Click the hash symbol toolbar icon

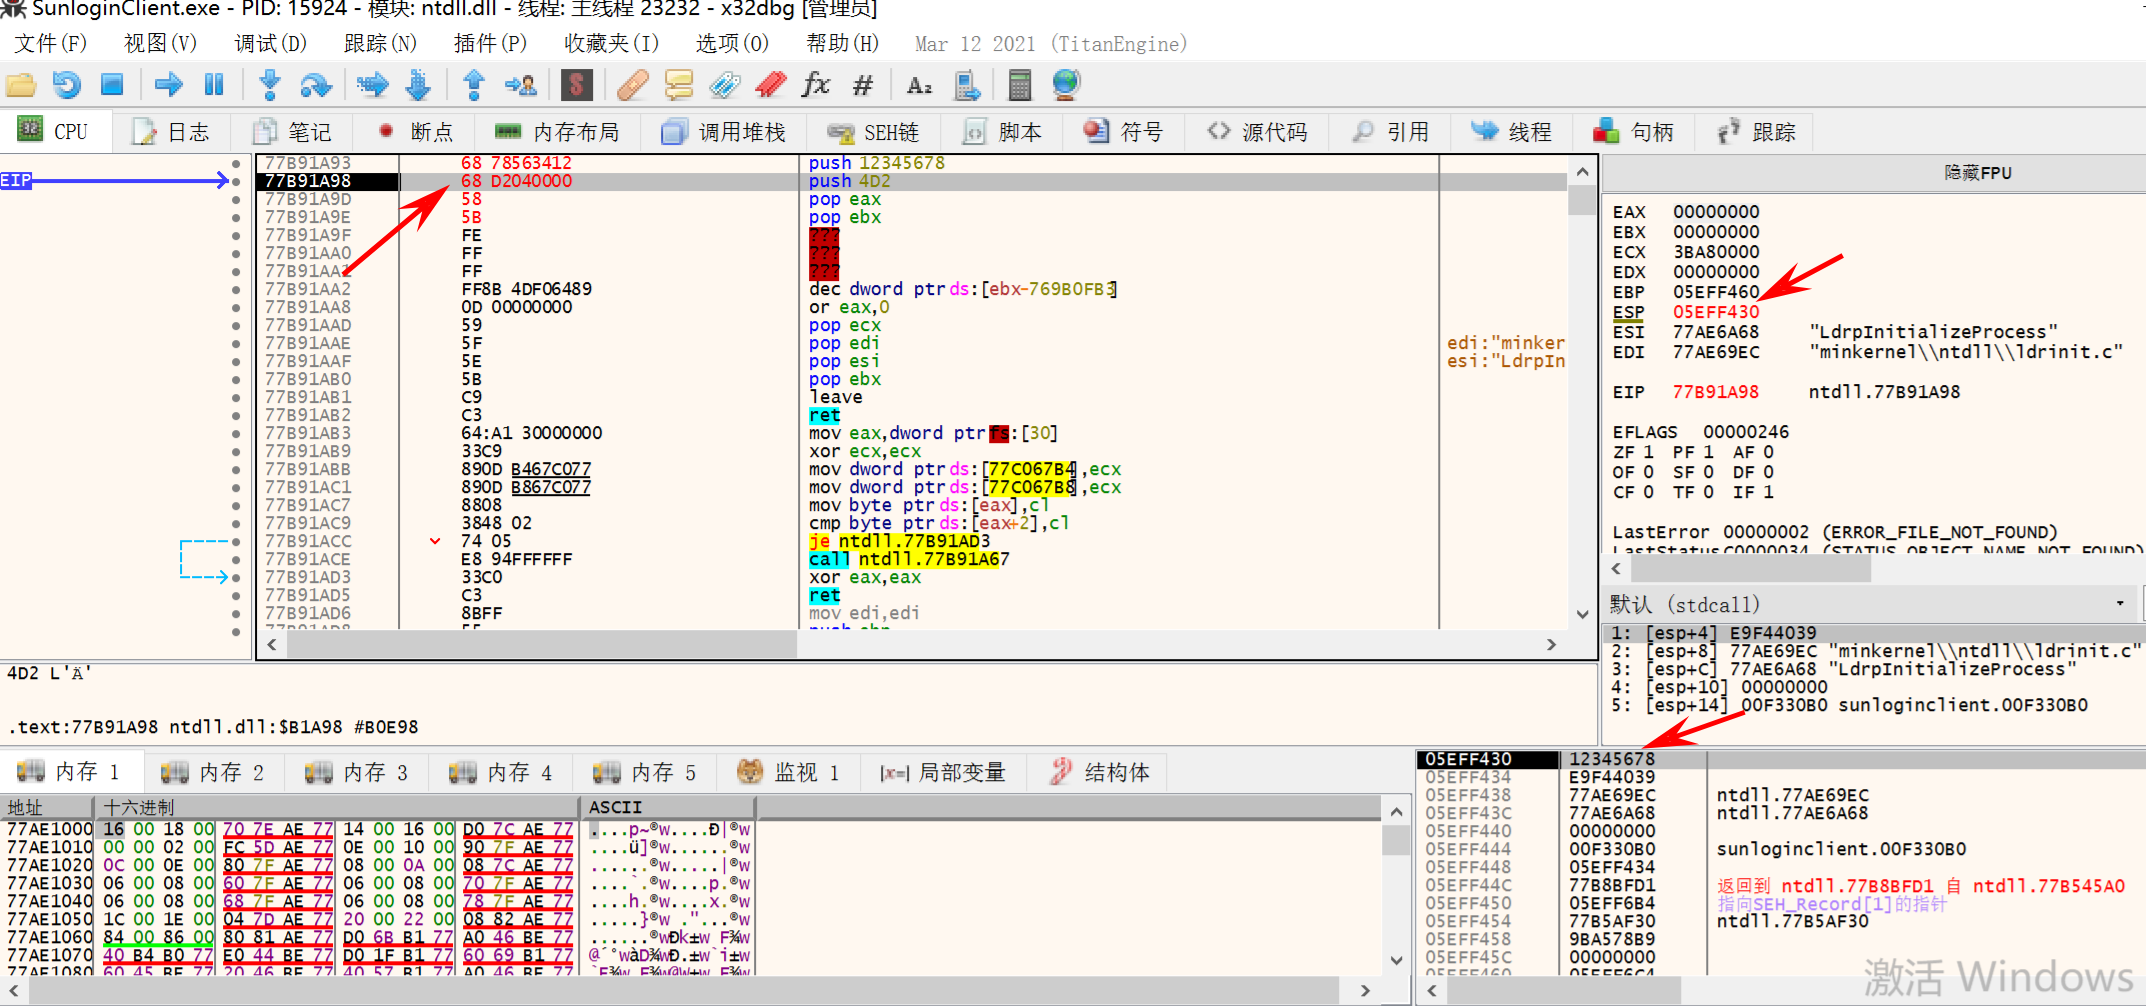(863, 86)
